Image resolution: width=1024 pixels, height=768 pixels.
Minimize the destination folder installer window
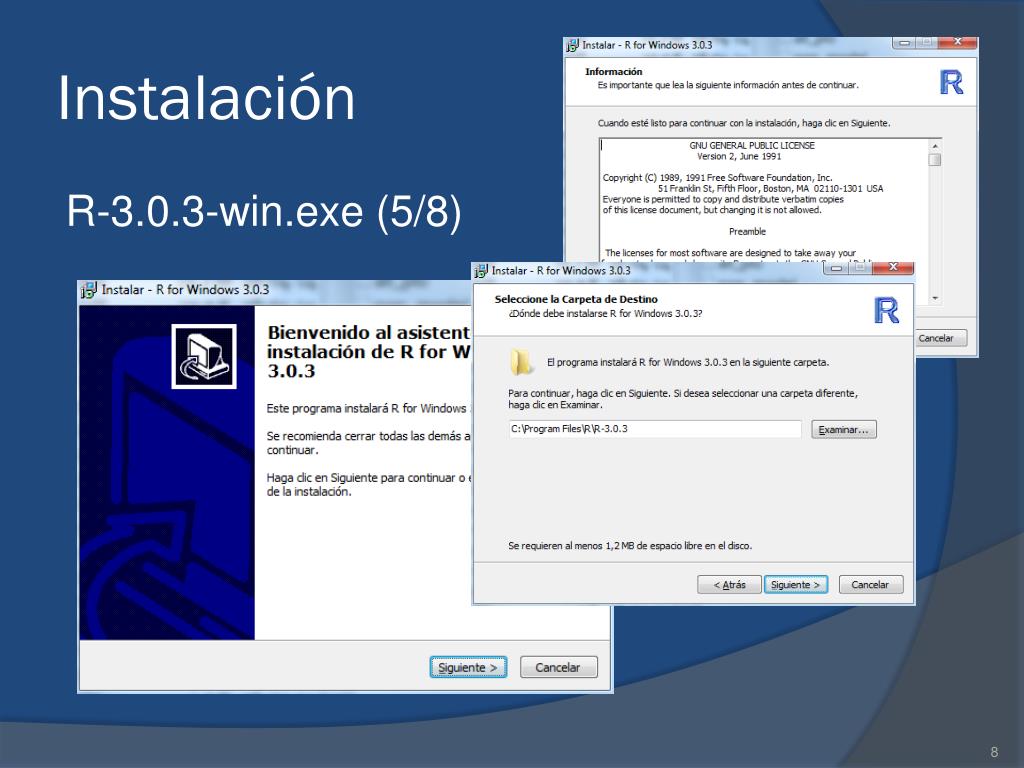(836, 268)
